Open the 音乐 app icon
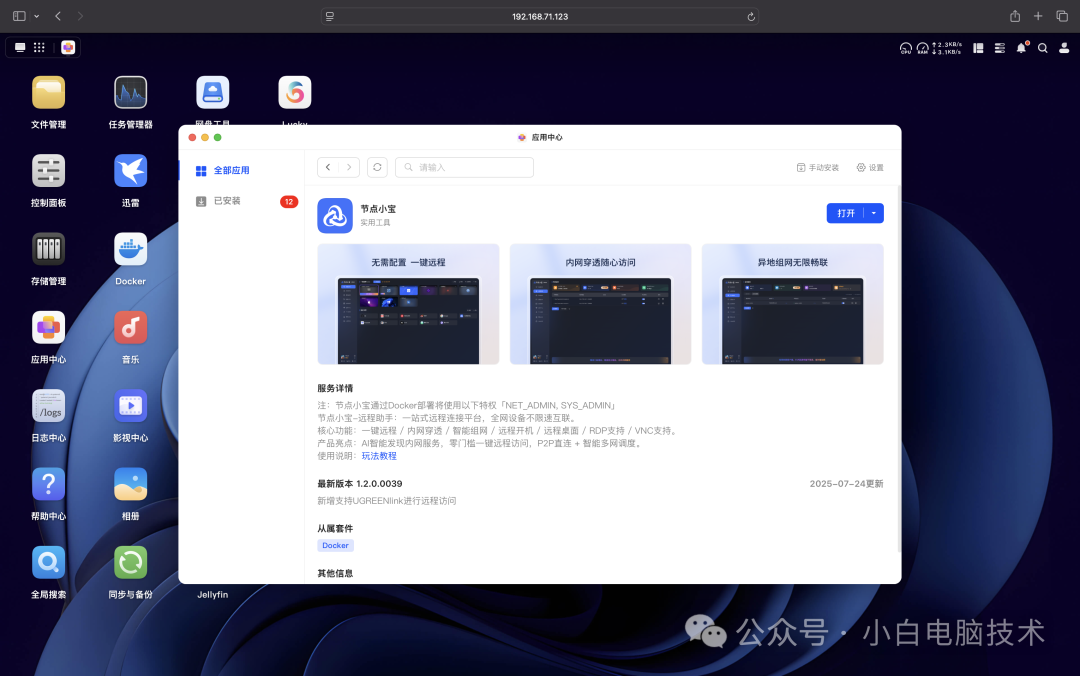 (130, 327)
